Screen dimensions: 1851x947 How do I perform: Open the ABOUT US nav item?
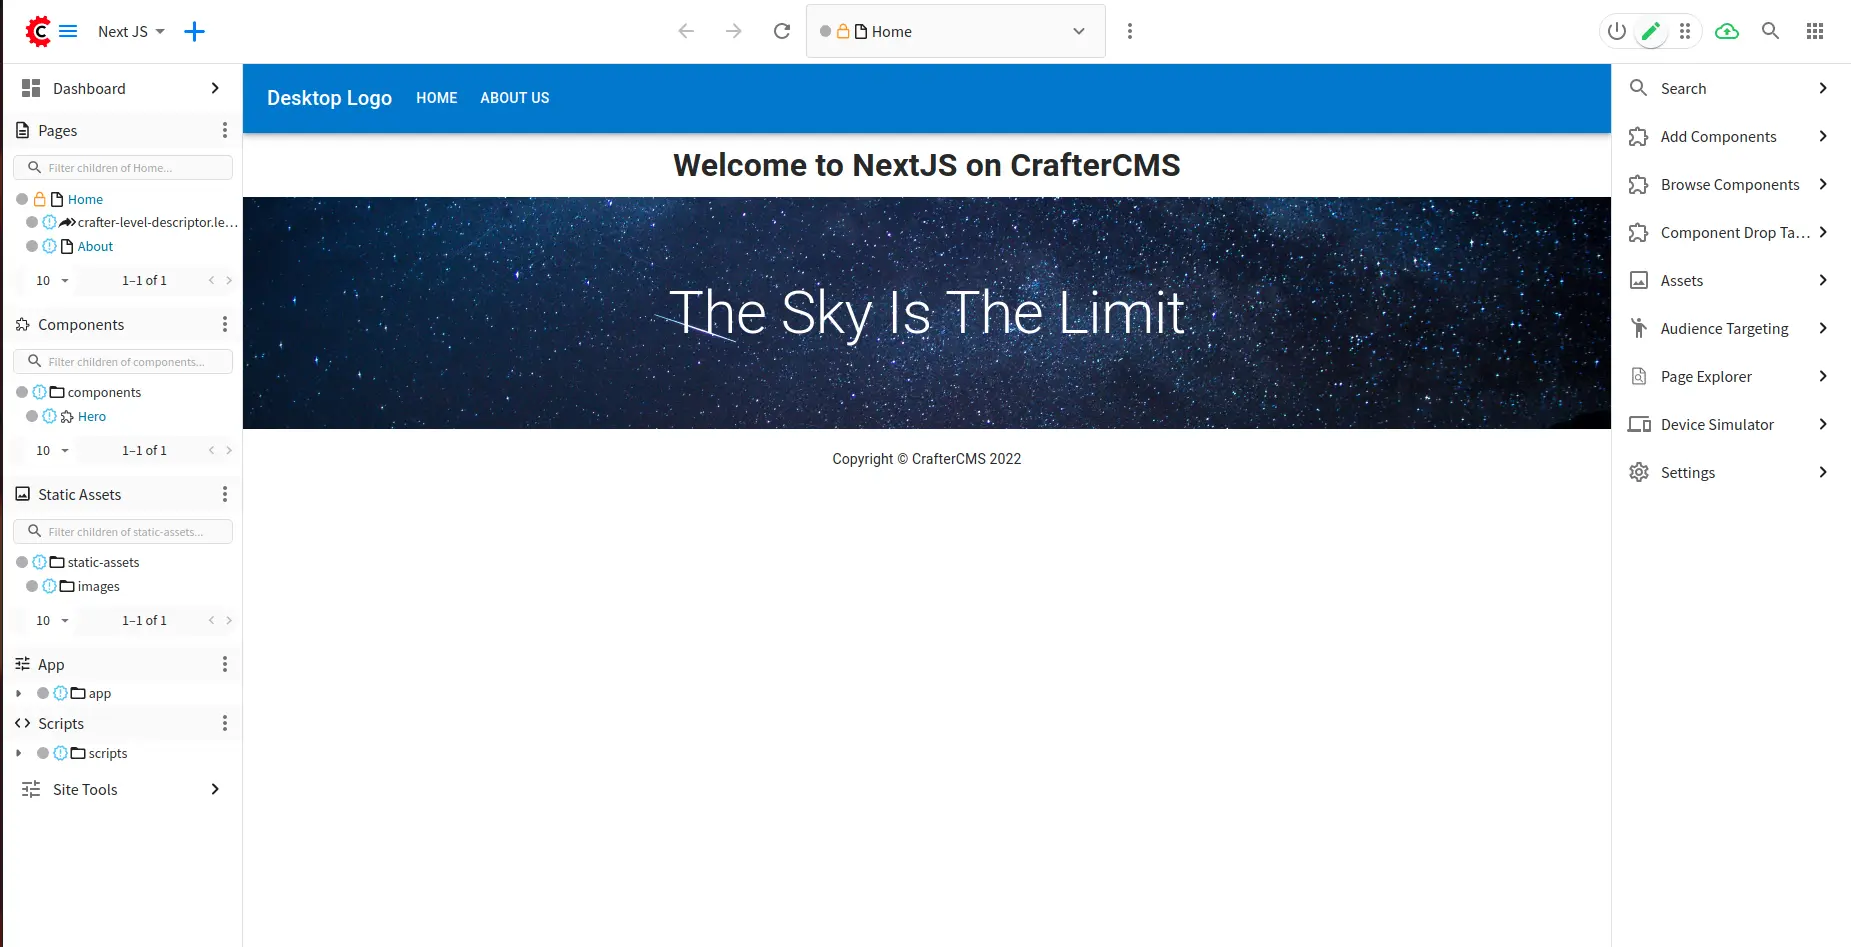(514, 98)
